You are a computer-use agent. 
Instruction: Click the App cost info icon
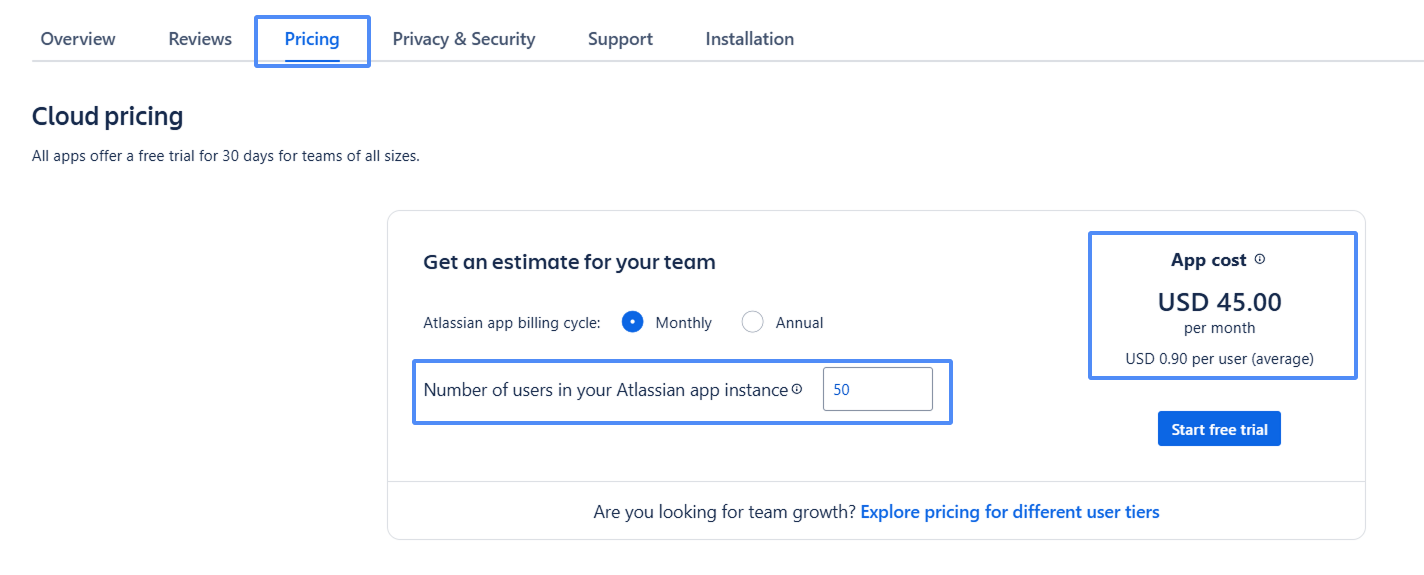point(1260,260)
